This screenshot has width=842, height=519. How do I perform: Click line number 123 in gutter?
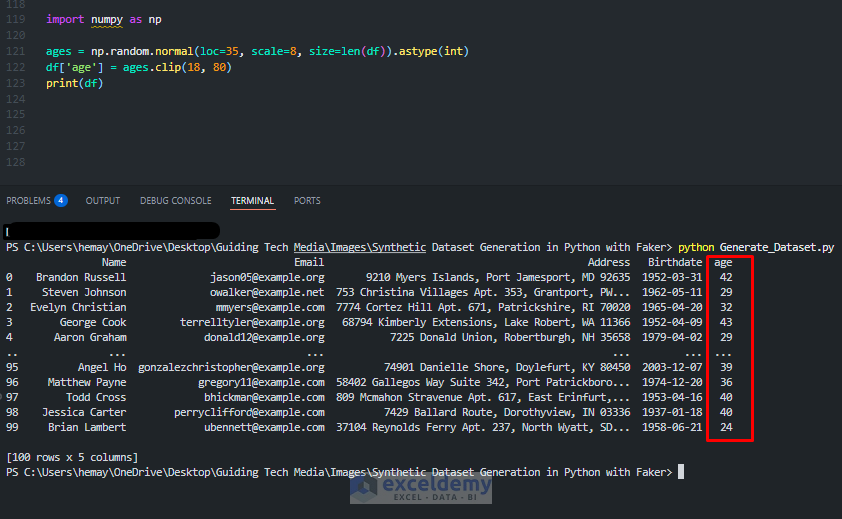coord(16,83)
